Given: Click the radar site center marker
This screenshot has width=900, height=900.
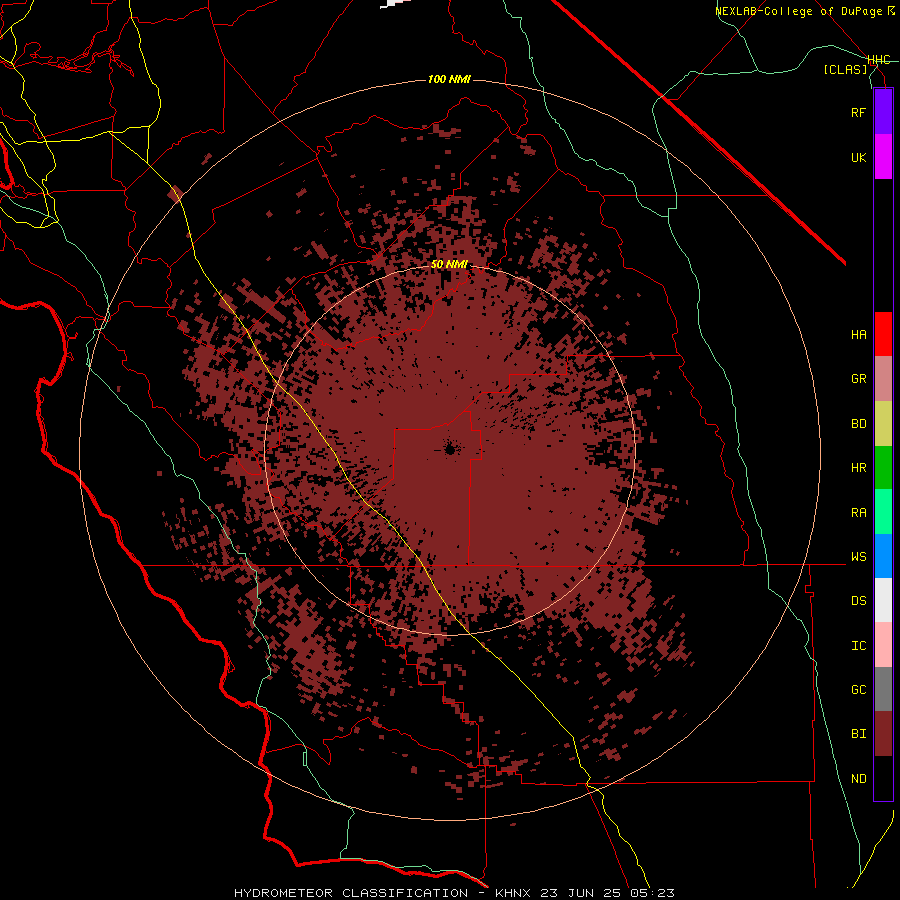Looking at the screenshot, I should (449, 449).
